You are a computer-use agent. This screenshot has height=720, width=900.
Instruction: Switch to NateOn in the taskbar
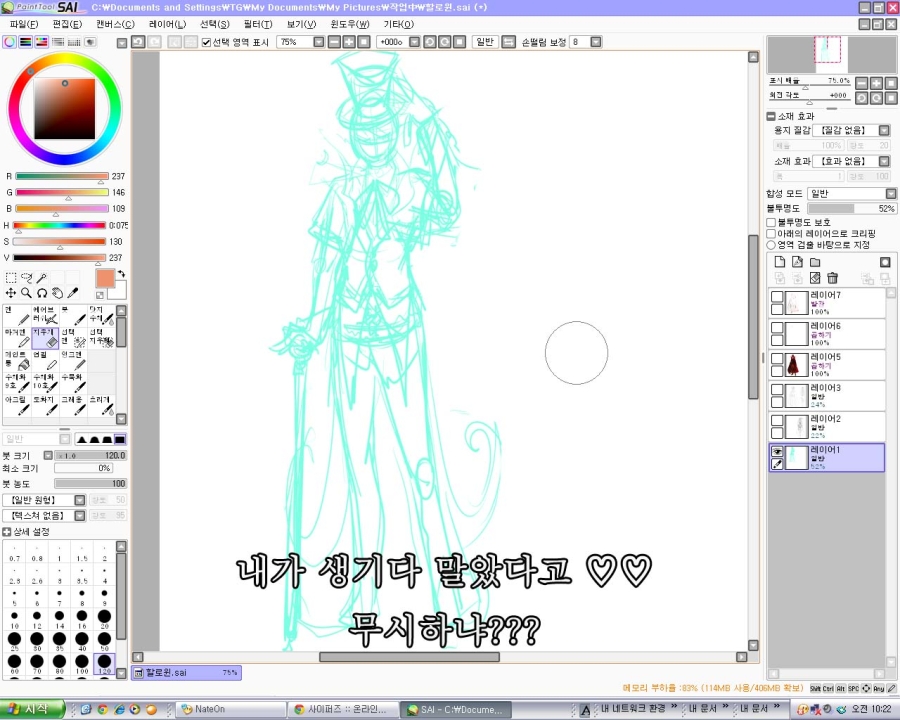[x=228, y=709]
